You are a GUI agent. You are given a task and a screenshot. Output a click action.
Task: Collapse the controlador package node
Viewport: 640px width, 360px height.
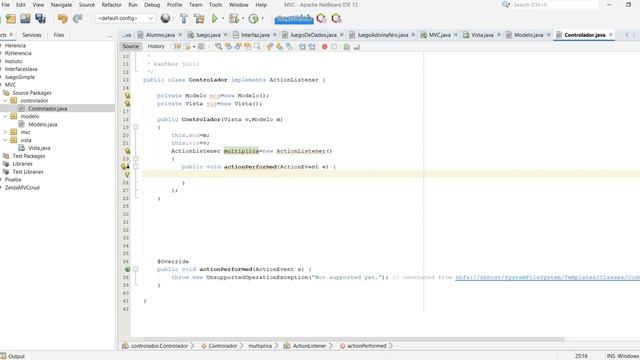tap(5, 100)
